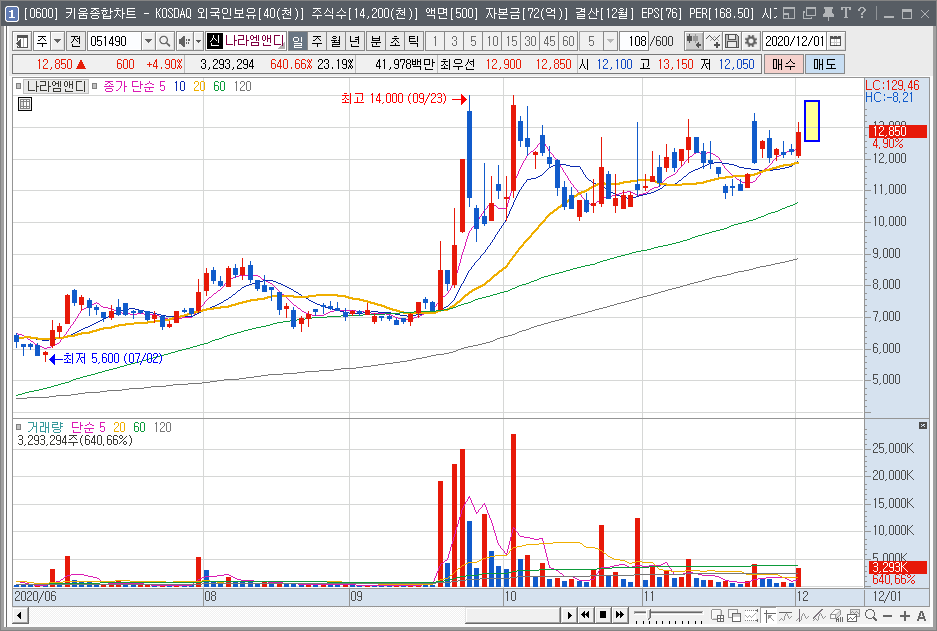Image resolution: width=937 pixels, height=631 pixels.
Task: Click the scrollbar left arrow
Action: click(x=20, y=615)
